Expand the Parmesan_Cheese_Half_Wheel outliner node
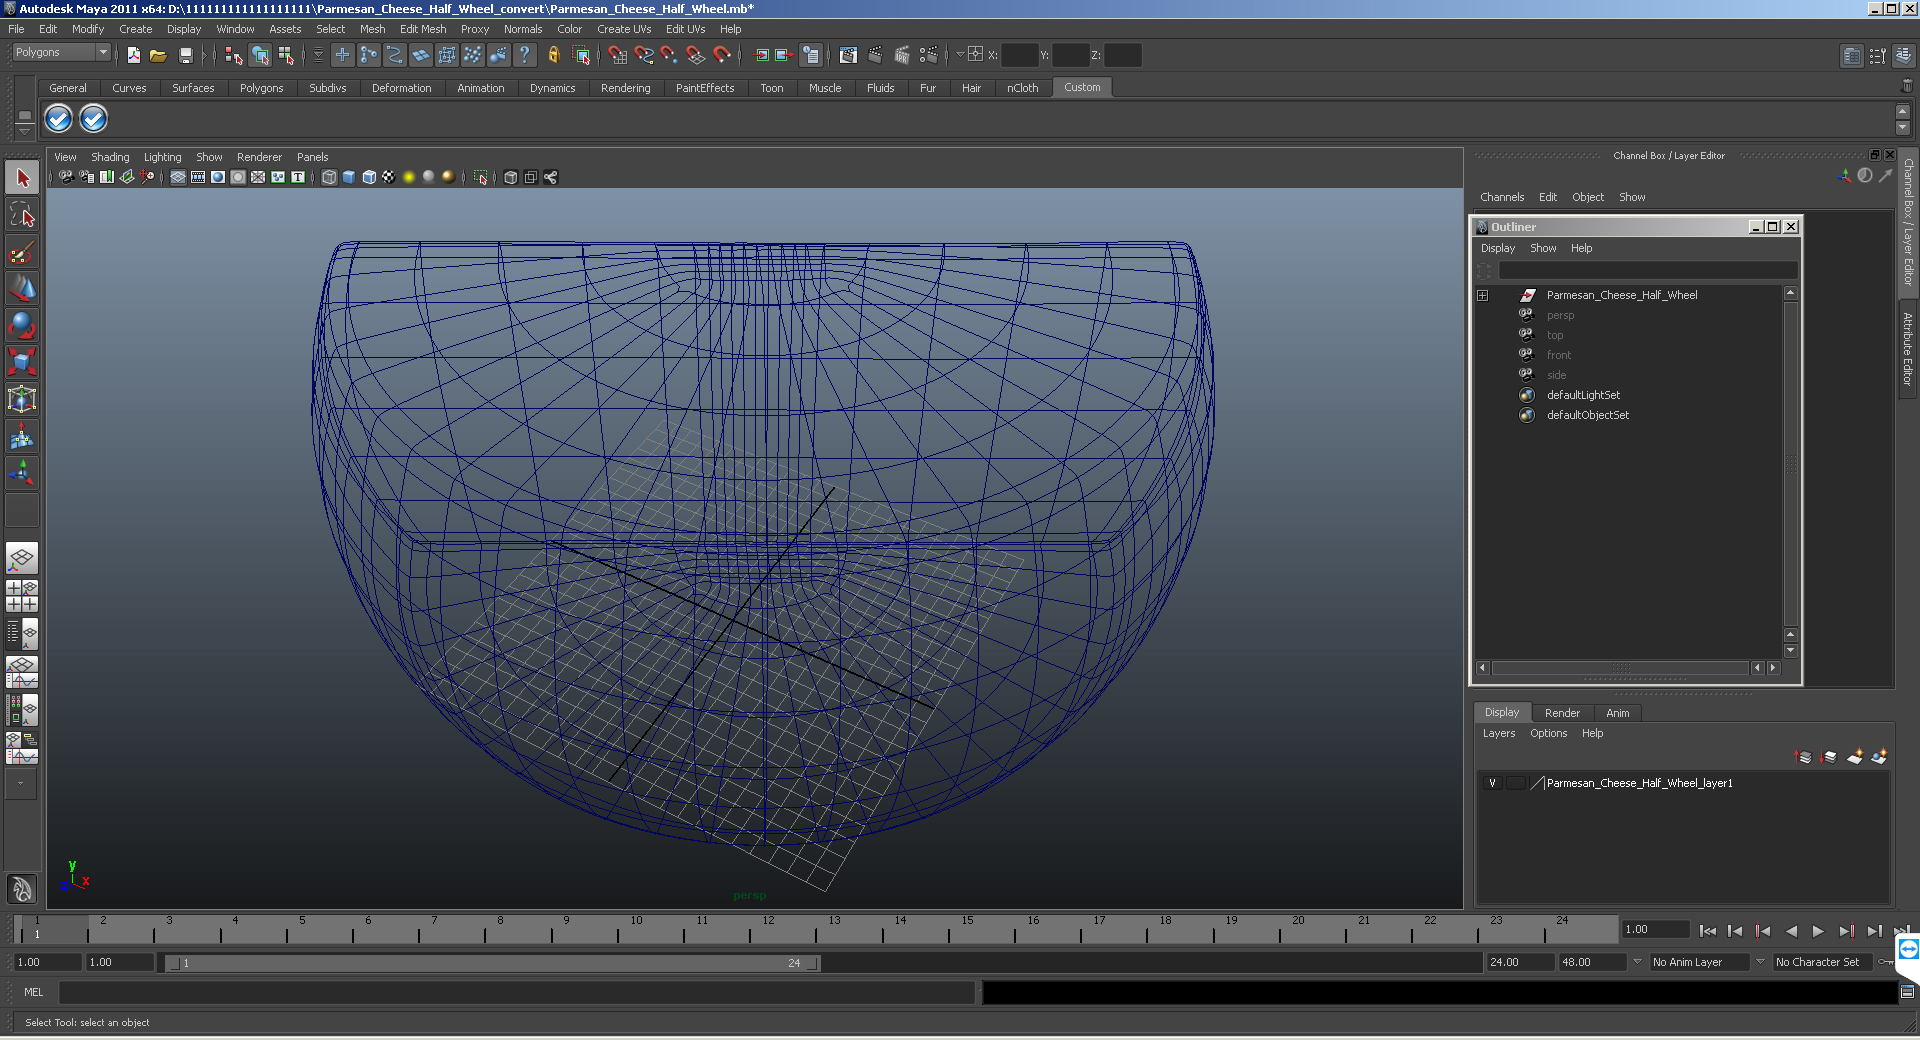Image resolution: width=1920 pixels, height=1040 pixels. pos(1483,295)
